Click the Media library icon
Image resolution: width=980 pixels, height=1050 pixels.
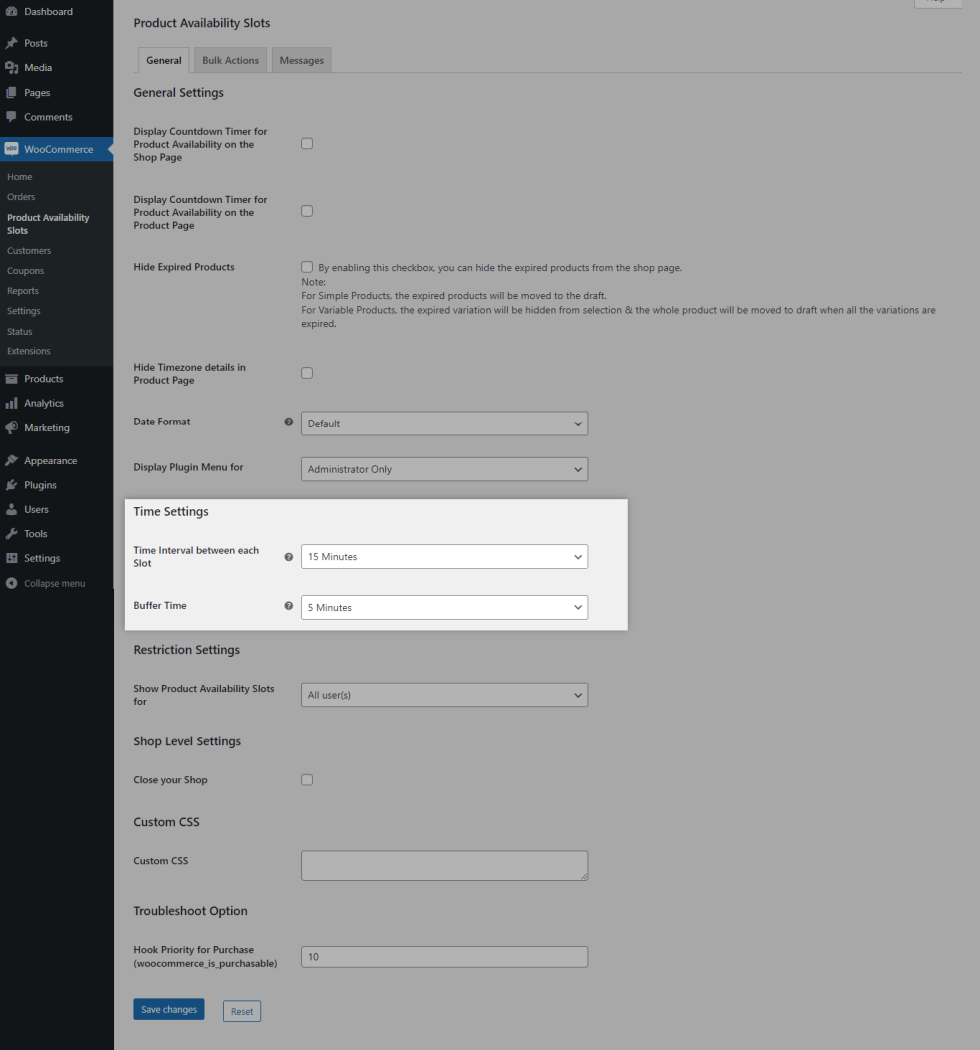11,68
